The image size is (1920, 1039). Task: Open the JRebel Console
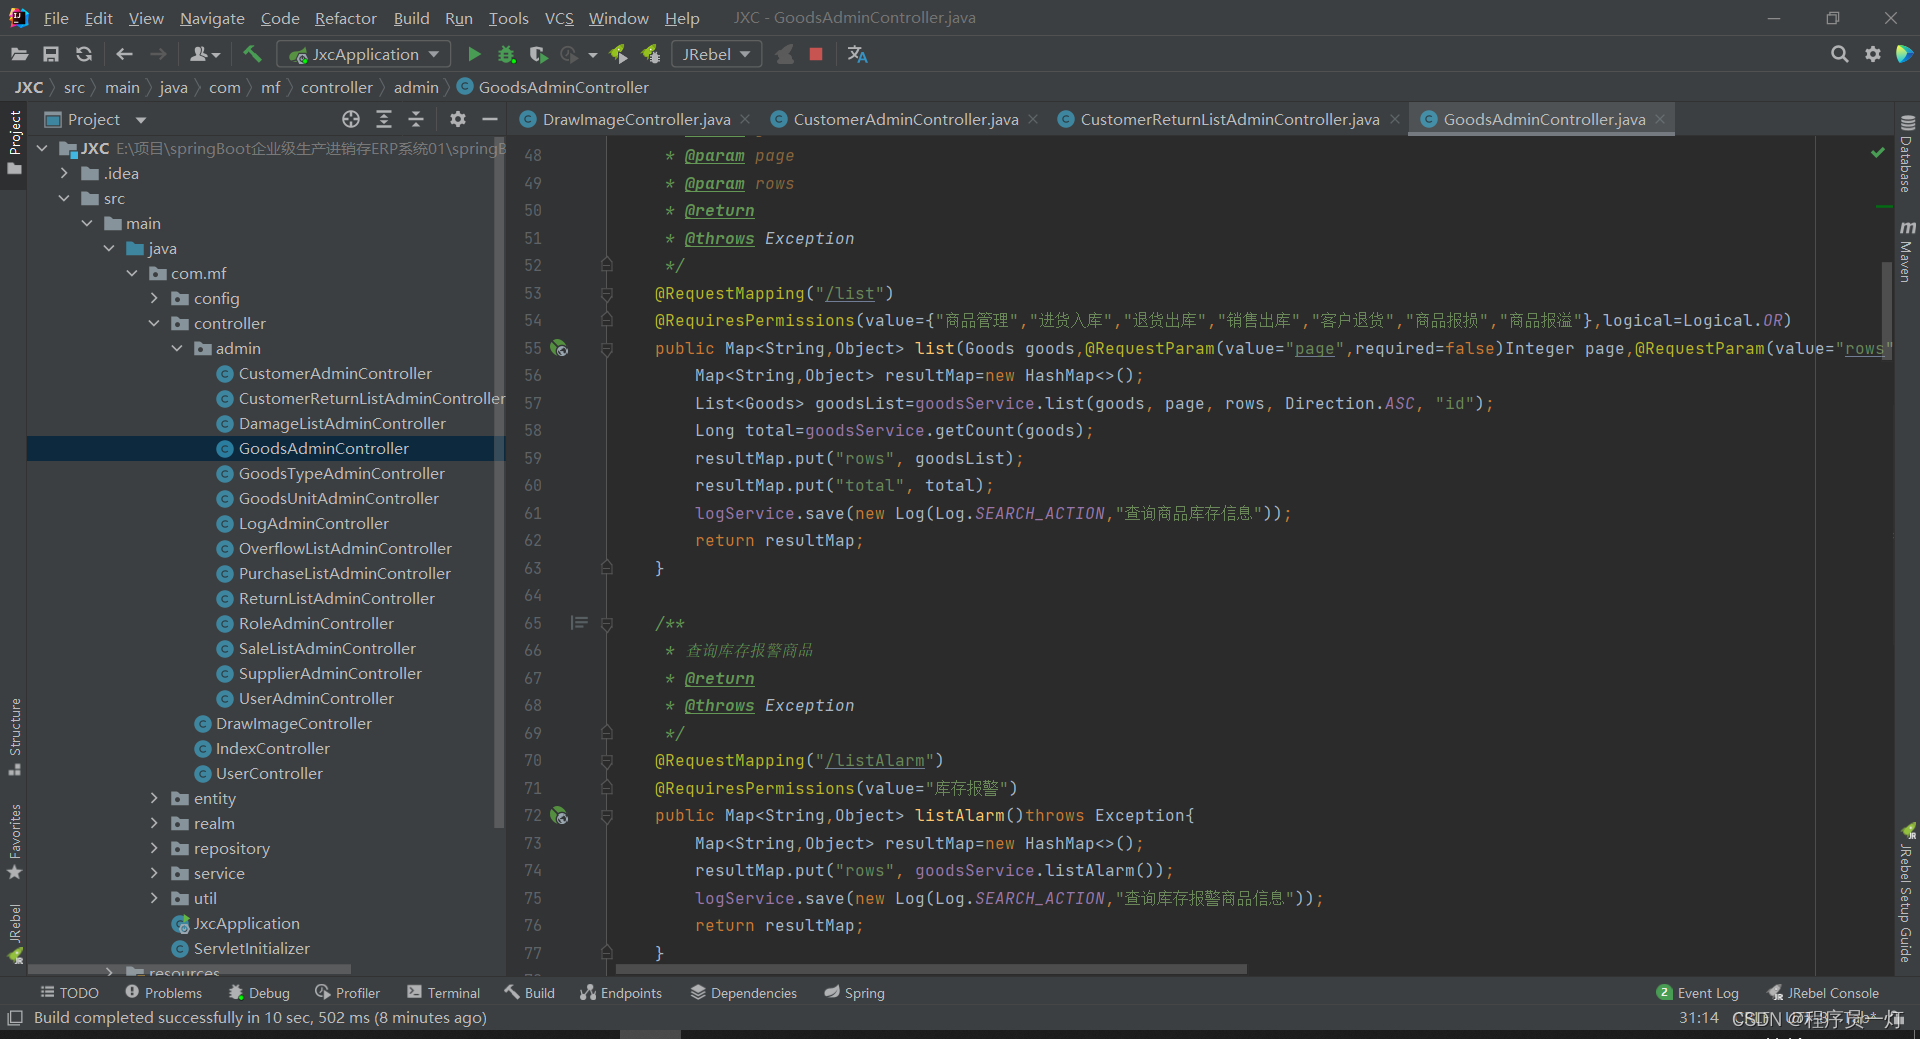pyautogui.click(x=1823, y=993)
